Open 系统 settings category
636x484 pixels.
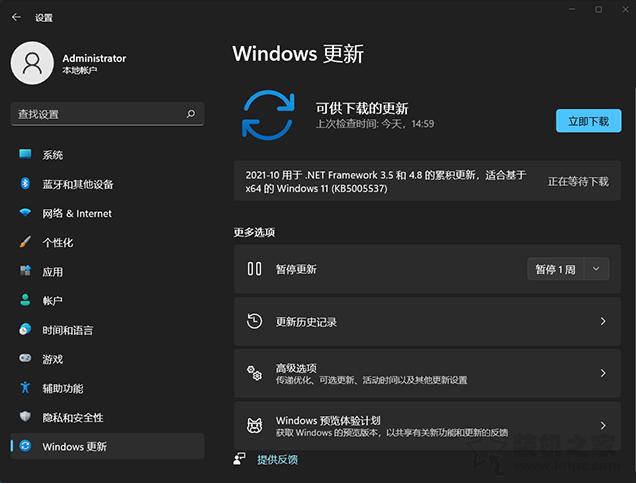click(x=107, y=155)
